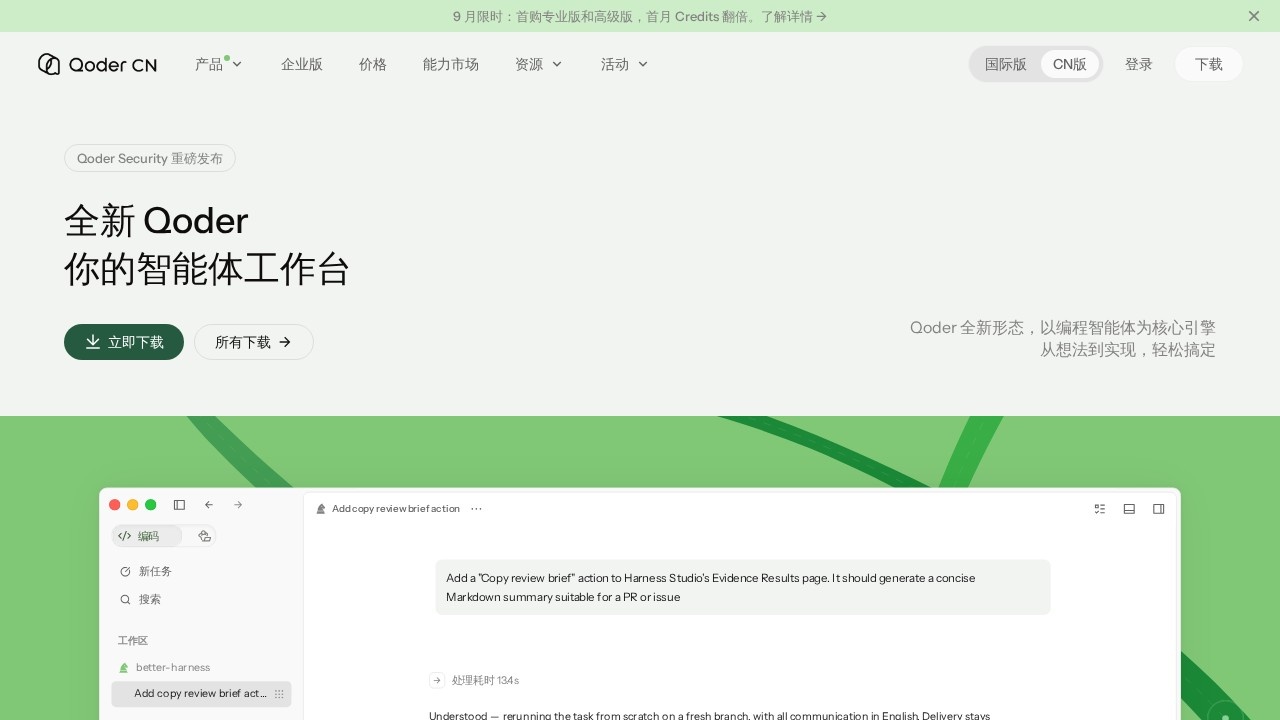Click the 登录 link
Screen dimensions: 1280x720
coord(1139,64)
